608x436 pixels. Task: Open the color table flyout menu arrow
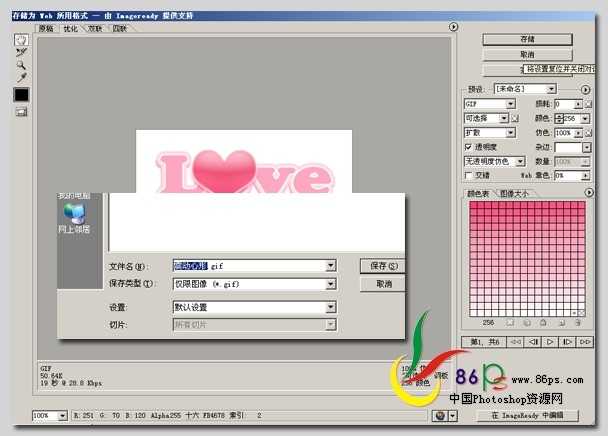pyautogui.click(x=589, y=192)
